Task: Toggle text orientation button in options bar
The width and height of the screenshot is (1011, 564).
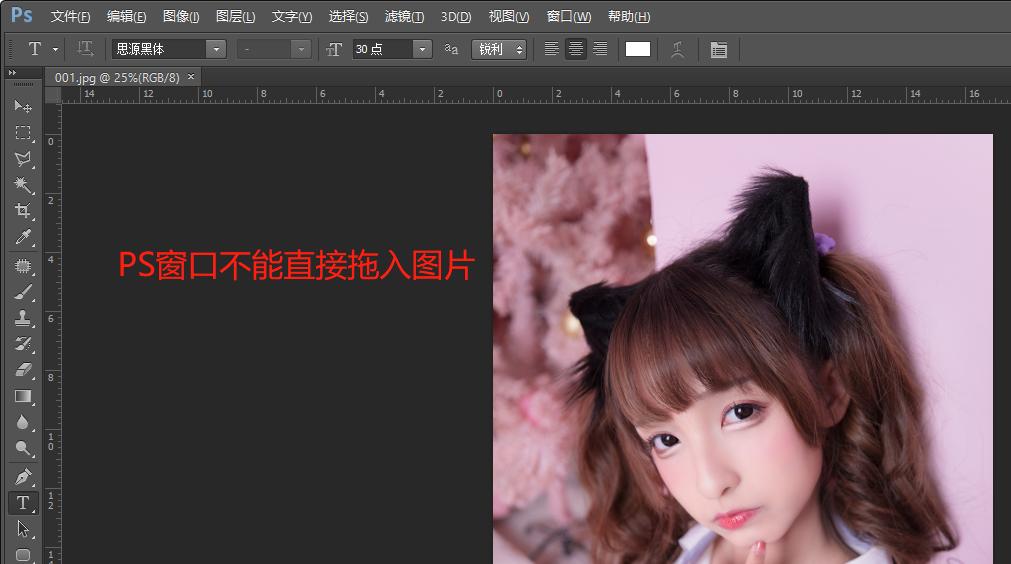Action: (x=85, y=49)
